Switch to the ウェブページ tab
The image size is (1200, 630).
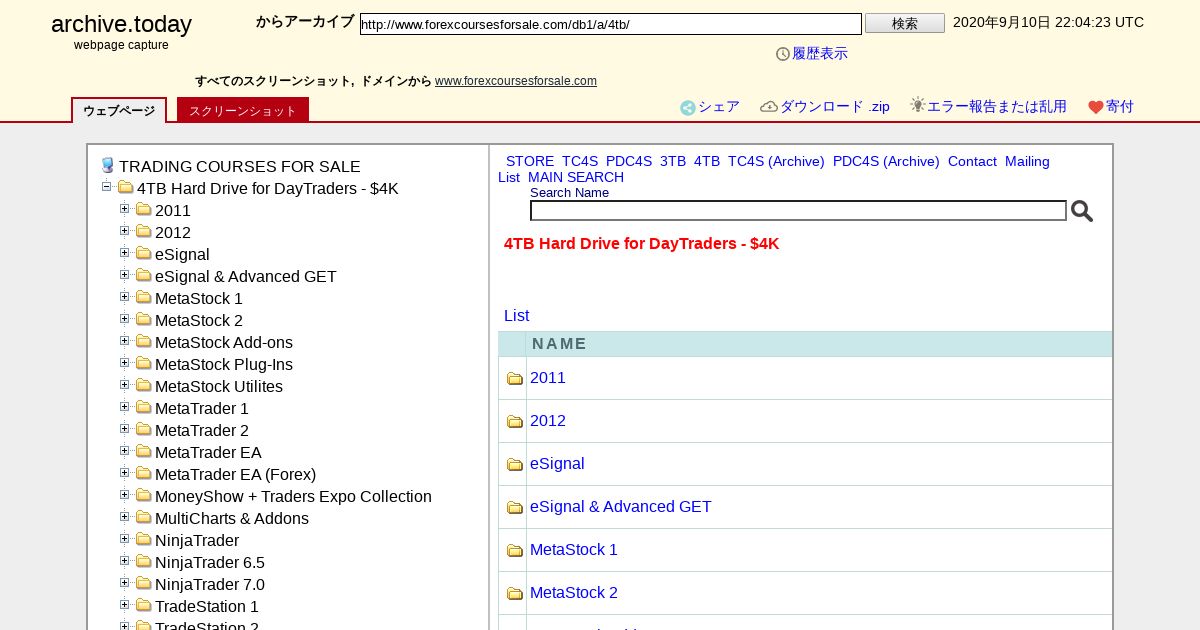[x=119, y=110]
